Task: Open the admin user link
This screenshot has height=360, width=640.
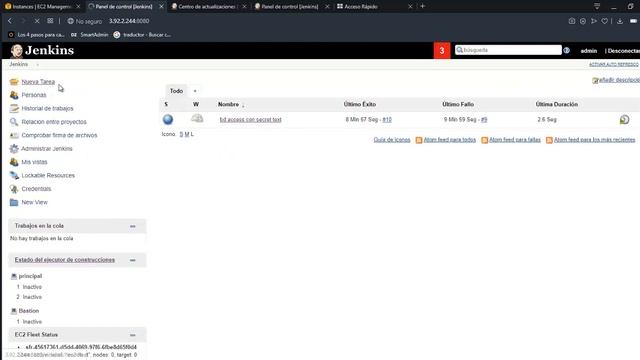Action: 589,51
